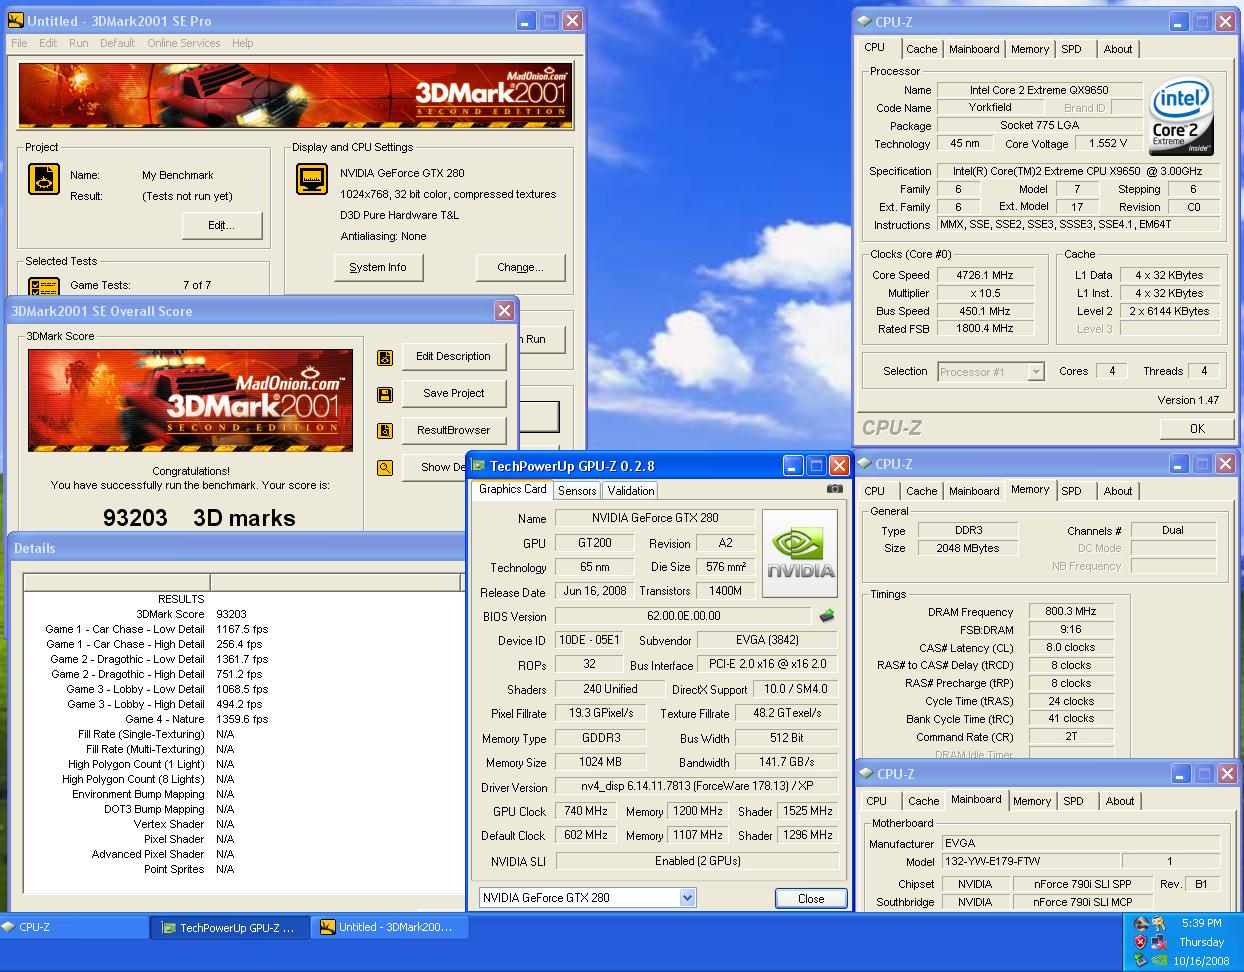Click the Intel Core 2 Extreme logo
Image resolution: width=1244 pixels, height=972 pixels.
[1181, 117]
